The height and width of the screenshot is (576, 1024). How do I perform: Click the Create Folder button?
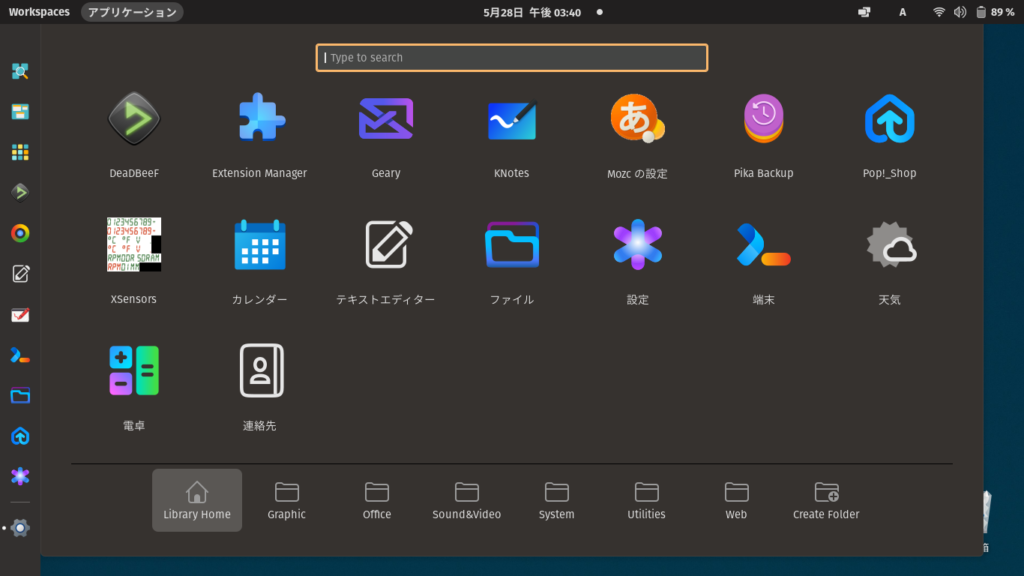pyautogui.click(x=825, y=500)
